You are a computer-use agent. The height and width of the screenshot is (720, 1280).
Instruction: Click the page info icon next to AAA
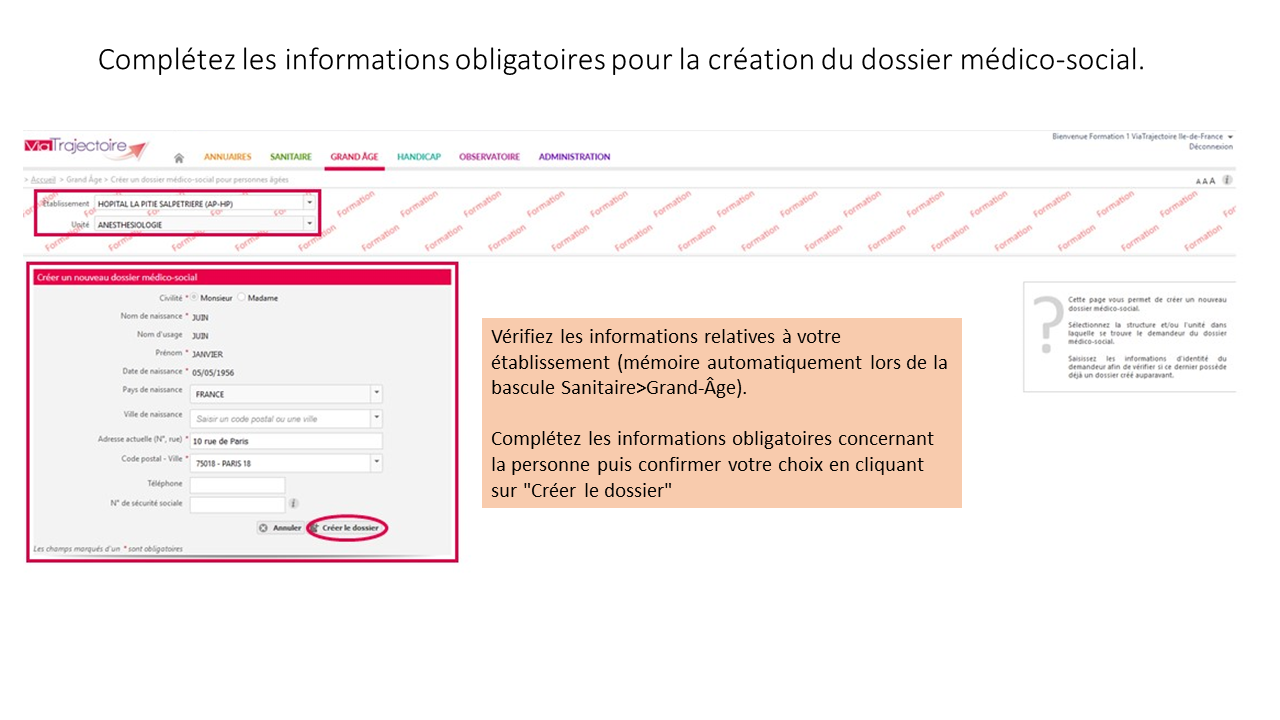(x=1227, y=181)
